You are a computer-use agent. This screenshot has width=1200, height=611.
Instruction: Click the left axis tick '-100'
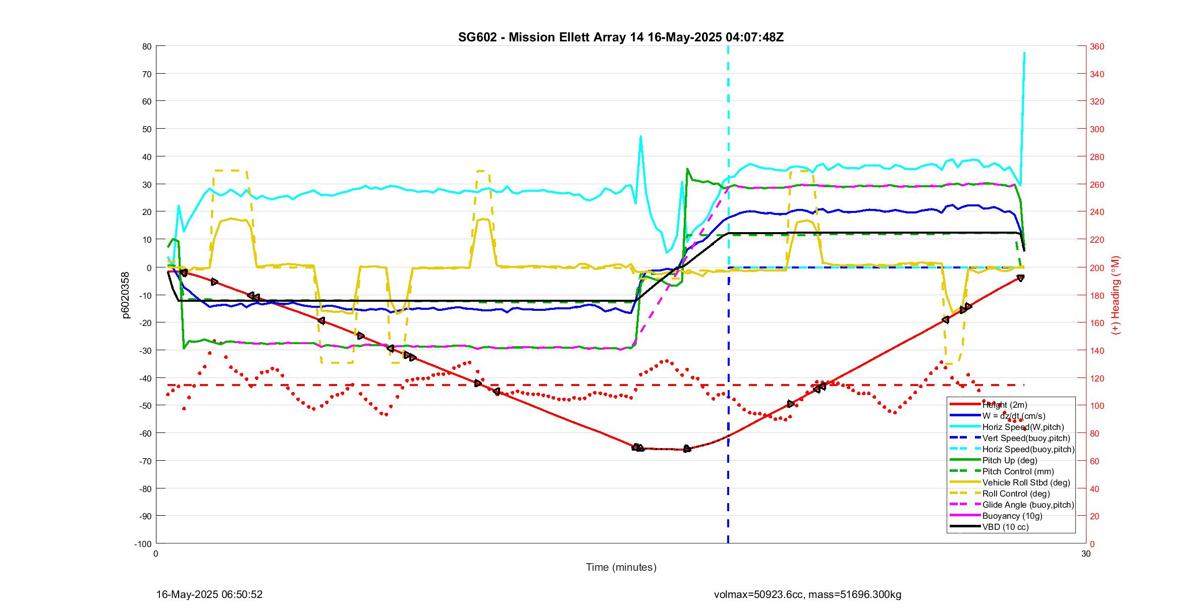[142, 543]
